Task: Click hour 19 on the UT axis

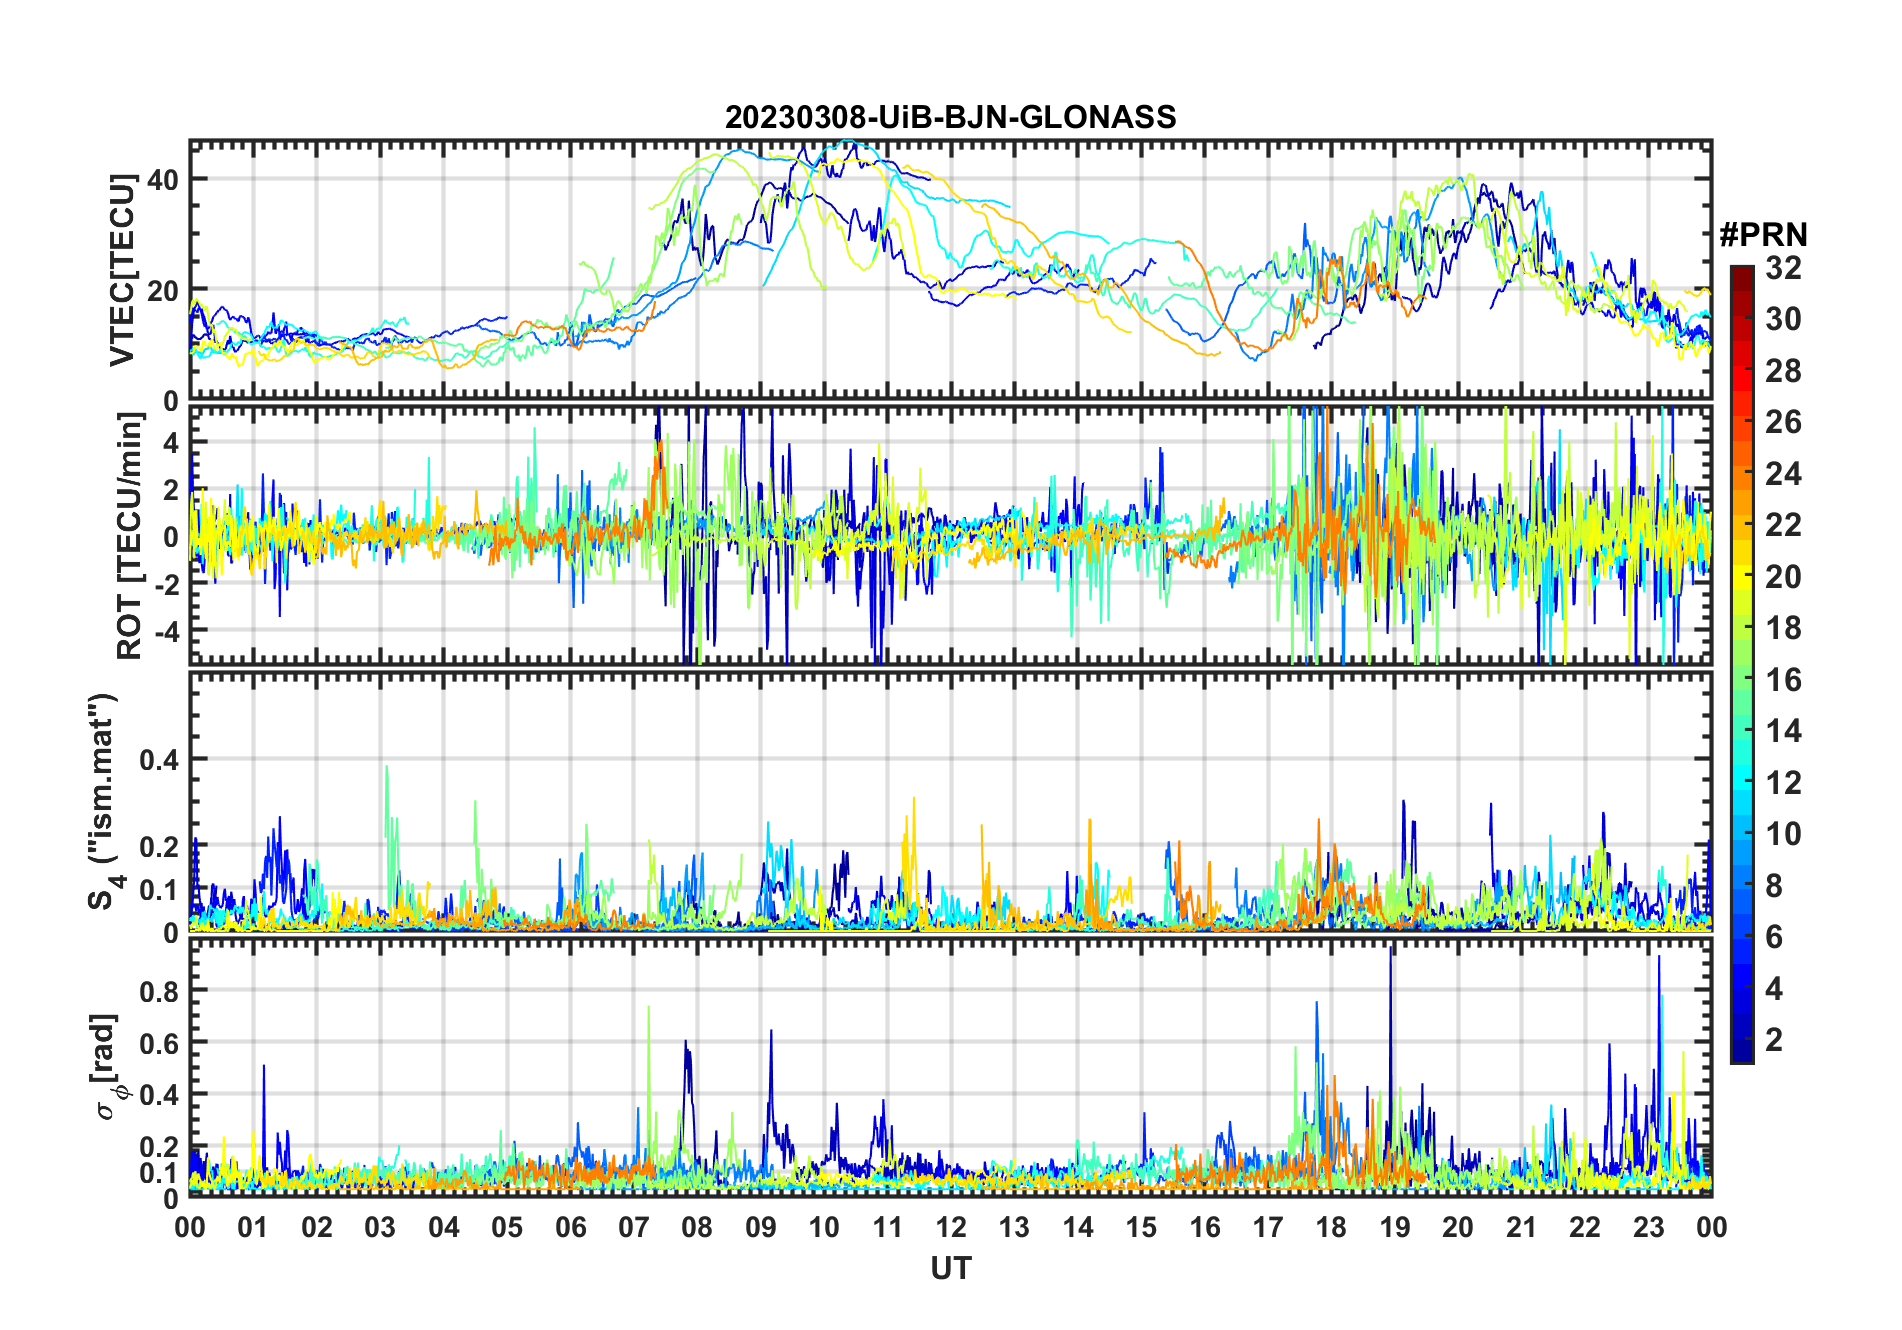Action: click(x=1395, y=1227)
